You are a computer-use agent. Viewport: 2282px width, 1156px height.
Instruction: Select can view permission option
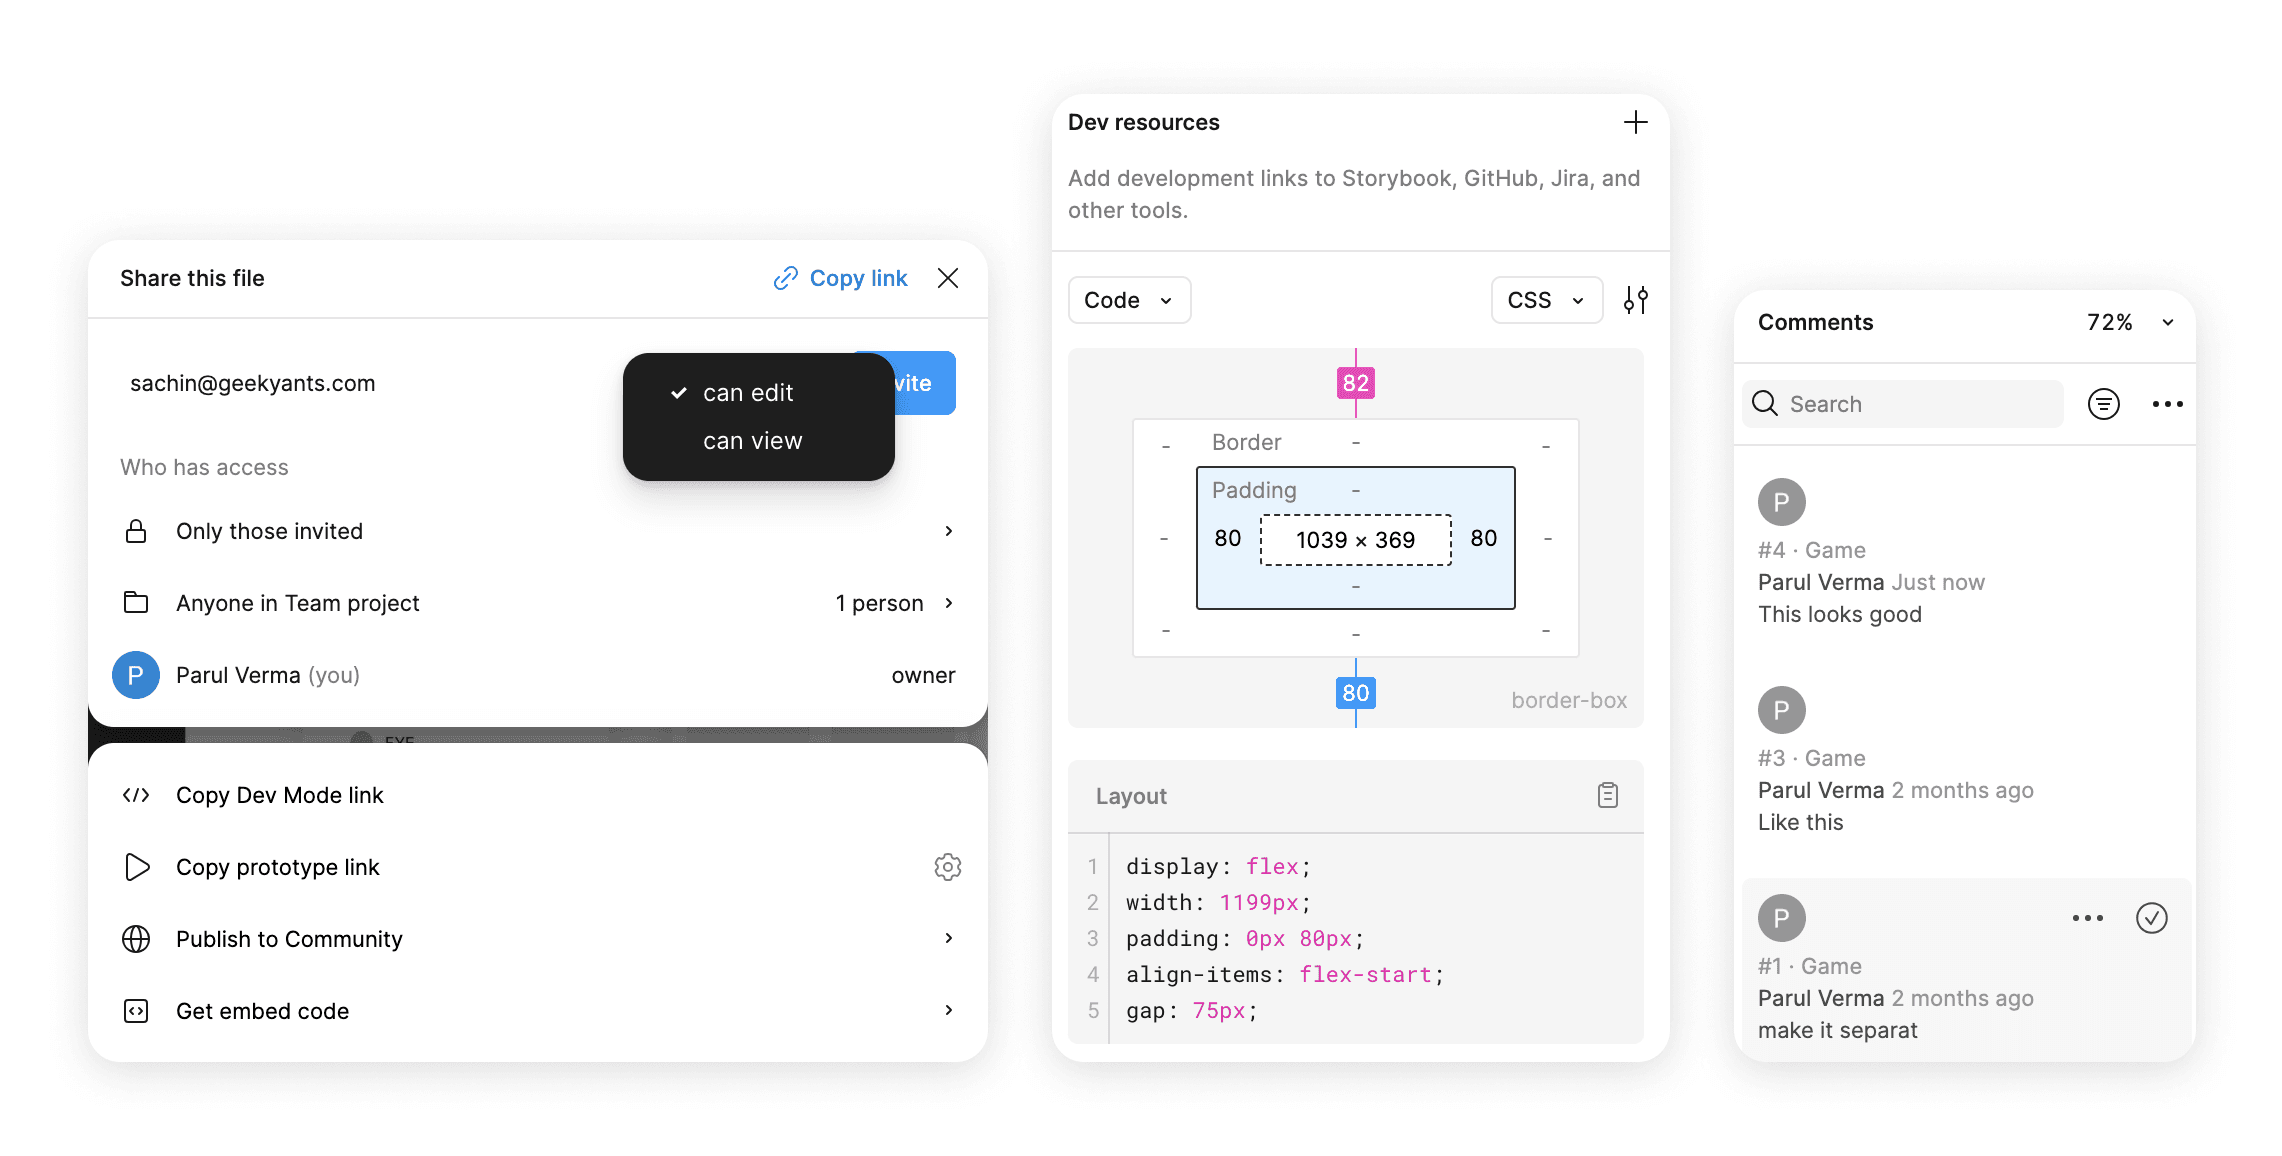(x=752, y=439)
